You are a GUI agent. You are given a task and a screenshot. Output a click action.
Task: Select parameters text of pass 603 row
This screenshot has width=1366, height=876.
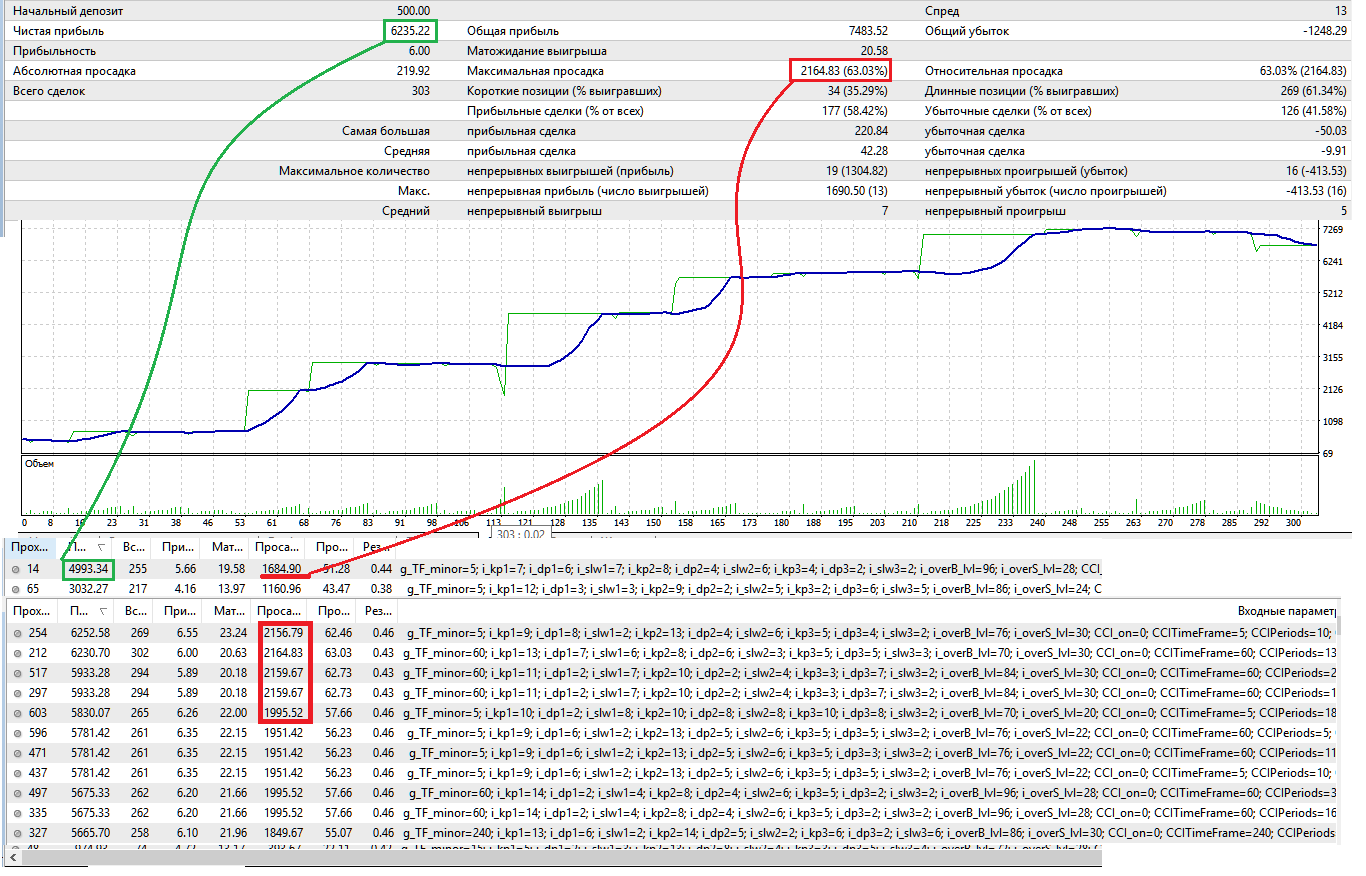pos(869,712)
